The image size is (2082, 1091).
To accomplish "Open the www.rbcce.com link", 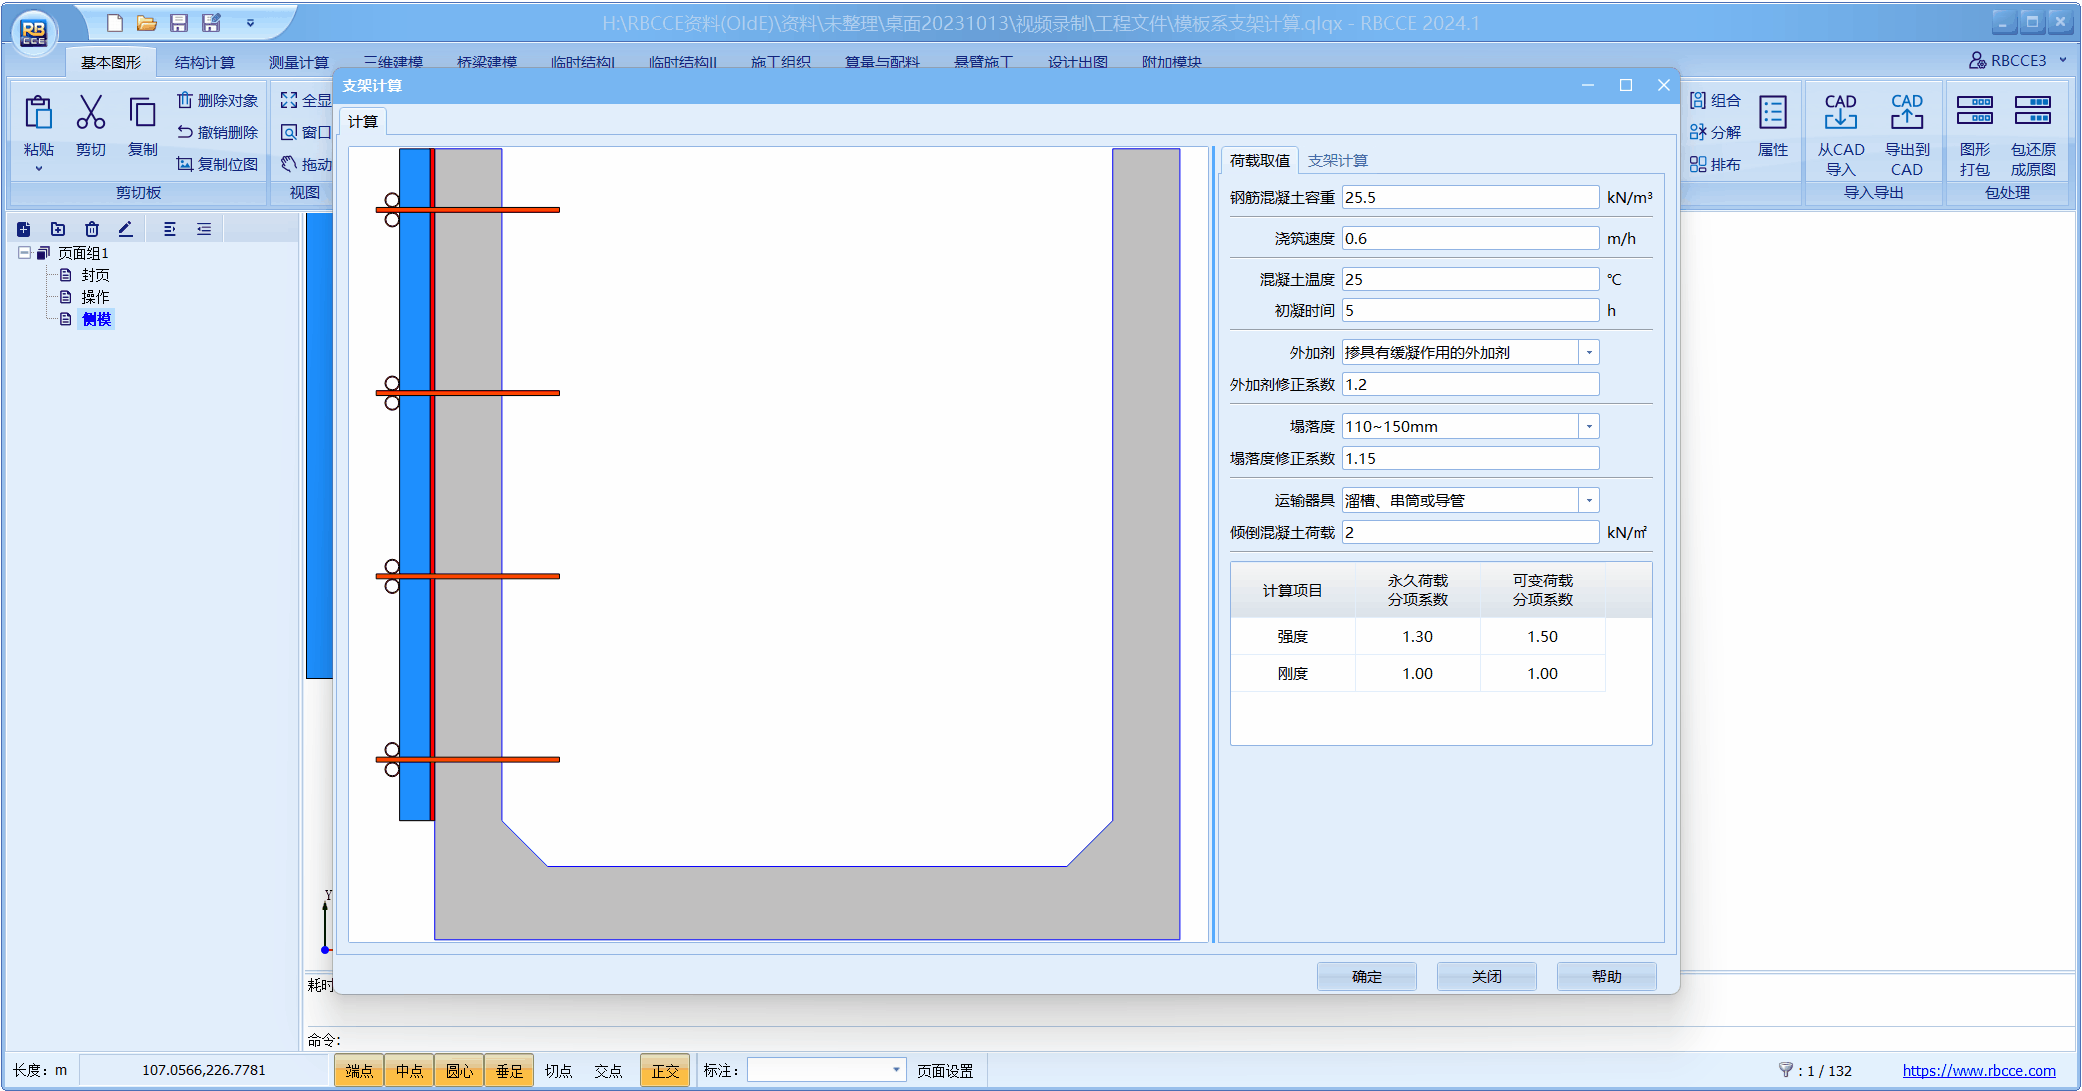I will click(x=1978, y=1071).
